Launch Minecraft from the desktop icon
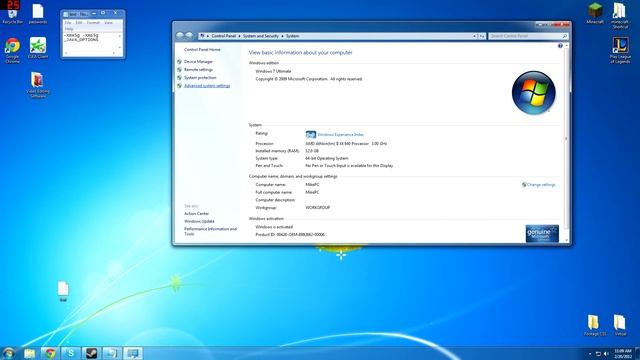The height and width of the screenshot is (360, 640). pyautogui.click(x=595, y=13)
